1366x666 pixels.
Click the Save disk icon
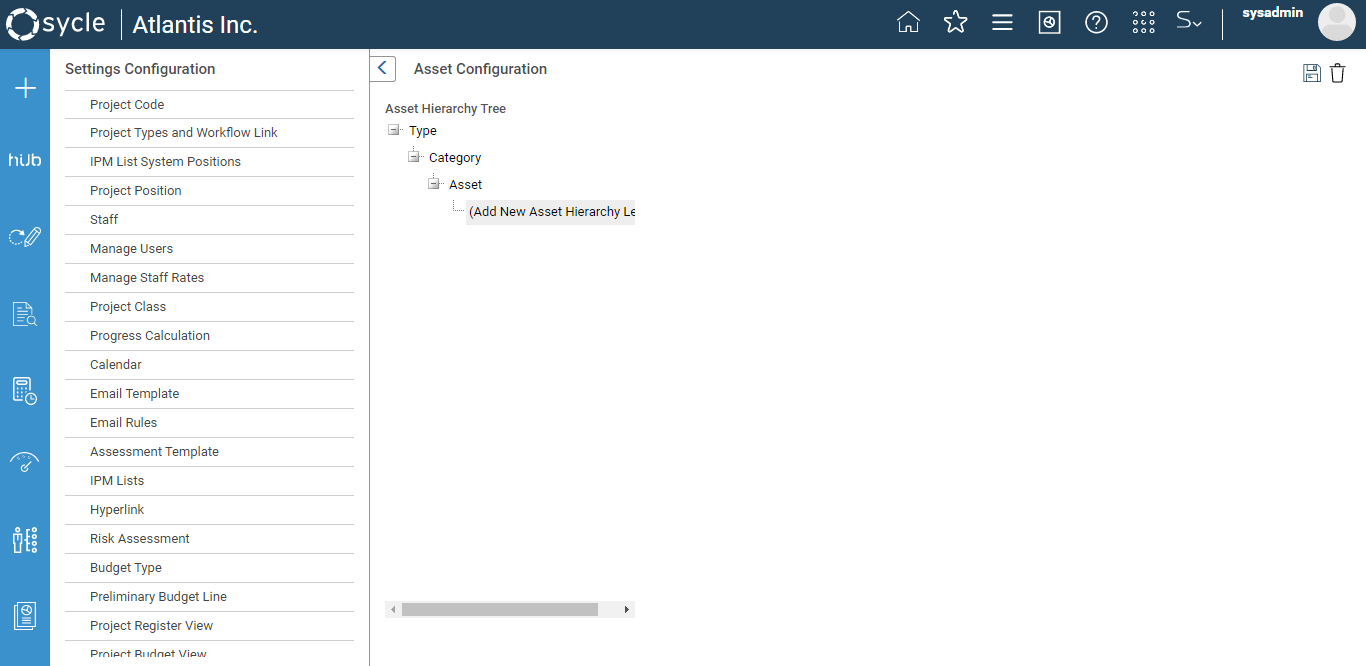tap(1312, 73)
